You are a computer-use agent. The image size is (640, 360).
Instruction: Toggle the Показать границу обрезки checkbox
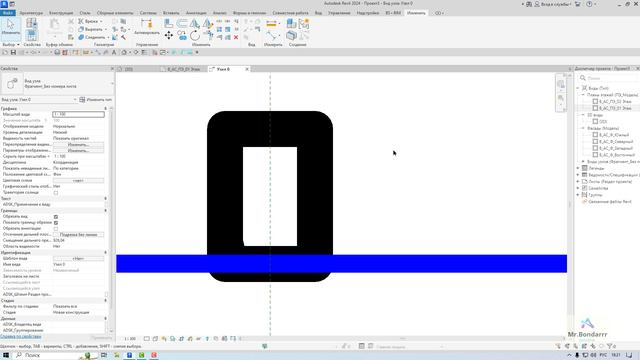coord(56,223)
